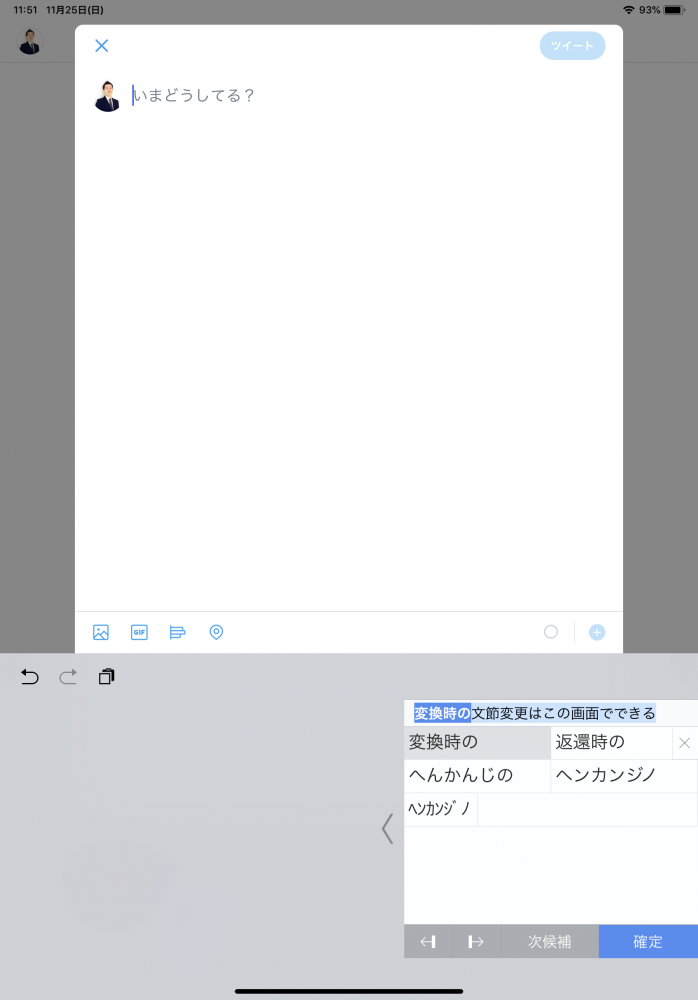The height and width of the screenshot is (1000, 698).
Task: Close the tweet compose window
Action: (101, 46)
